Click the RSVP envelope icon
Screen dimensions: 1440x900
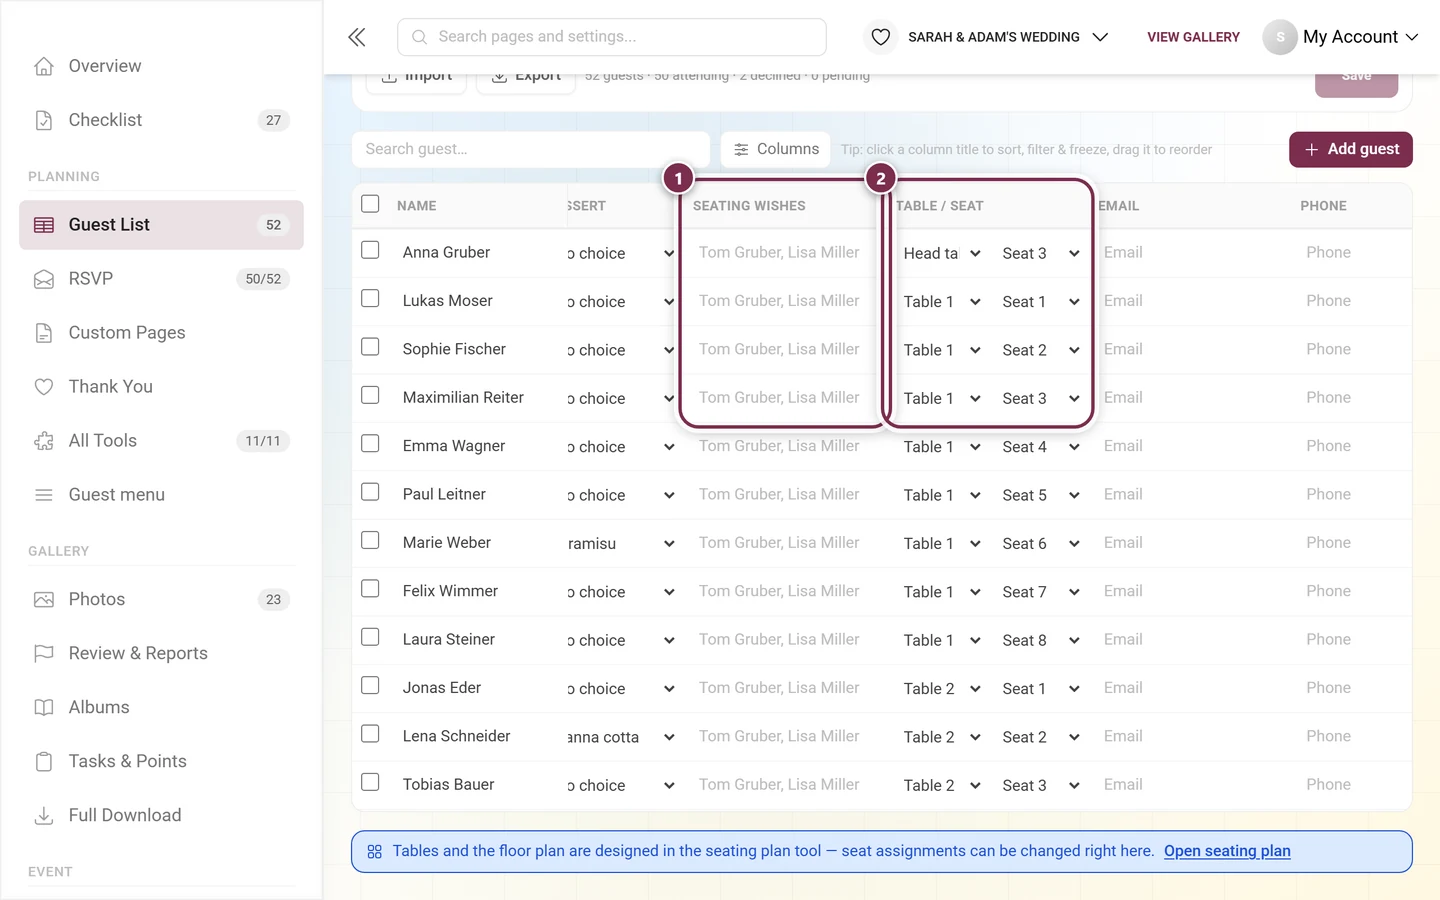[44, 279]
